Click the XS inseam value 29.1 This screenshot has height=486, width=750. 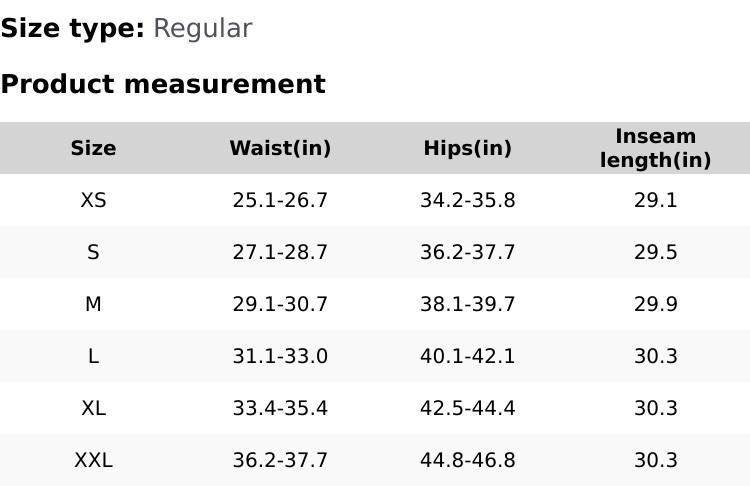(x=655, y=200)
